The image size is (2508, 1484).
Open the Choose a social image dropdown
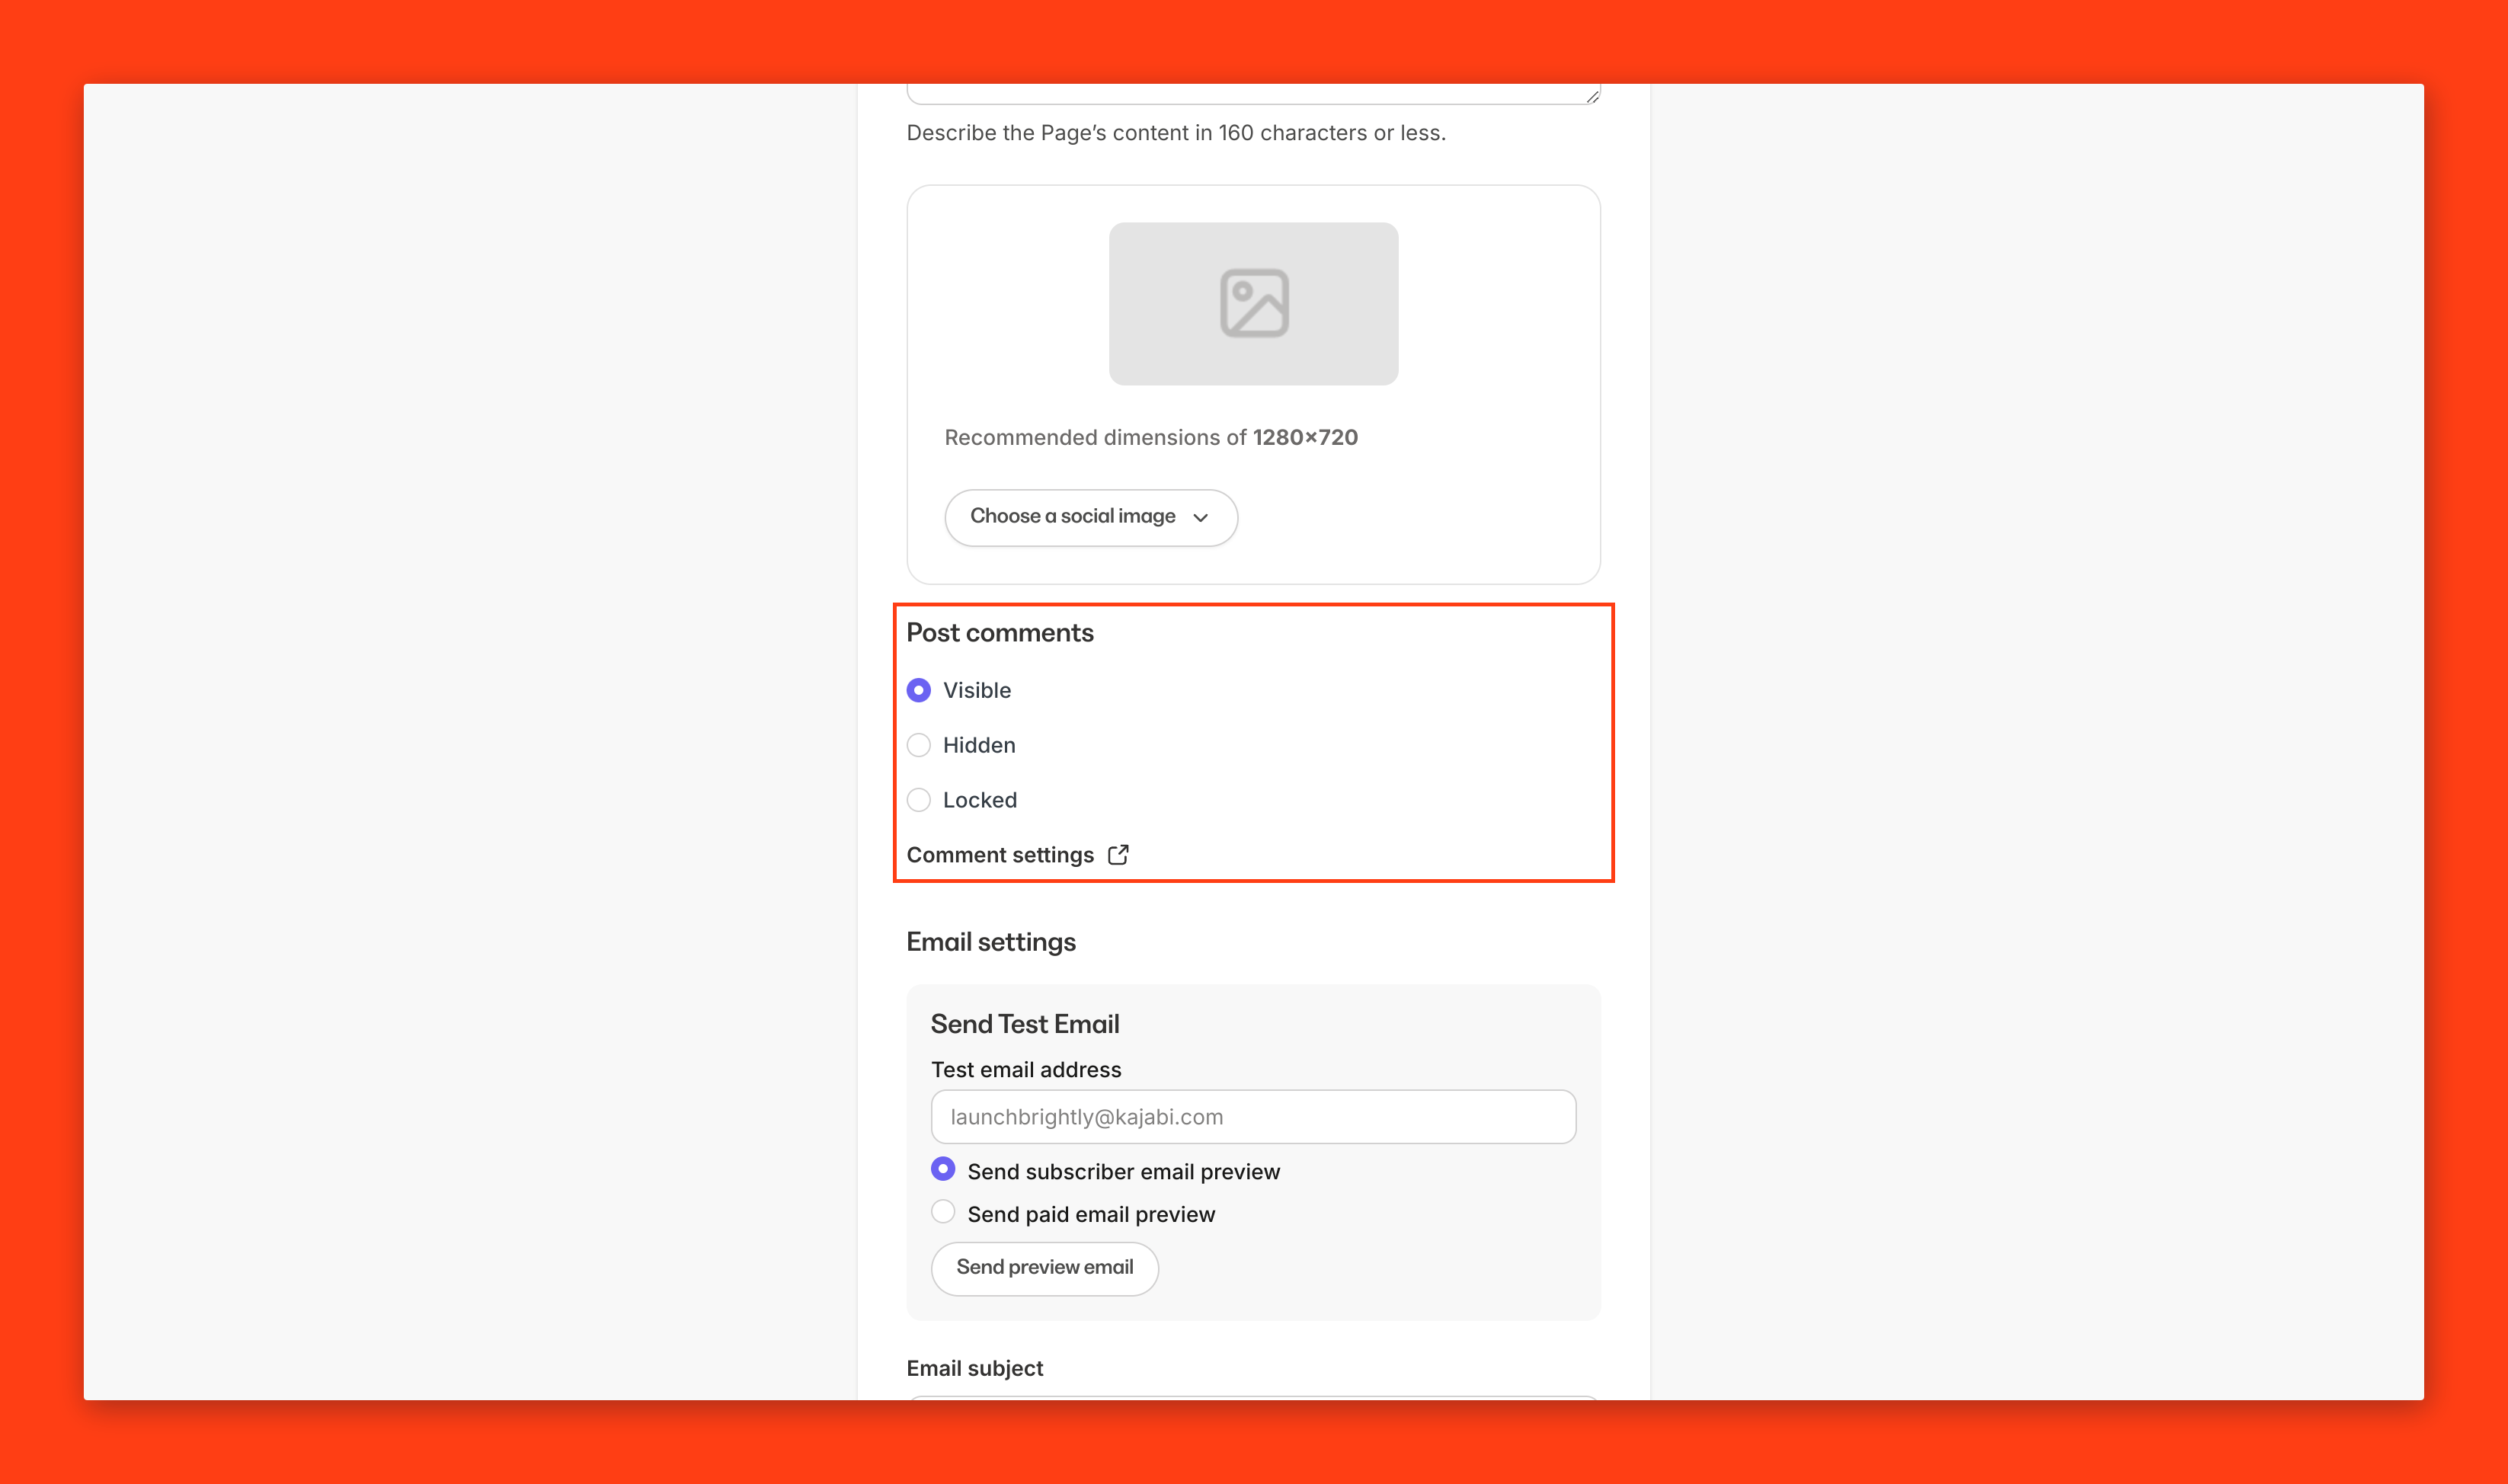[1090, 517]
